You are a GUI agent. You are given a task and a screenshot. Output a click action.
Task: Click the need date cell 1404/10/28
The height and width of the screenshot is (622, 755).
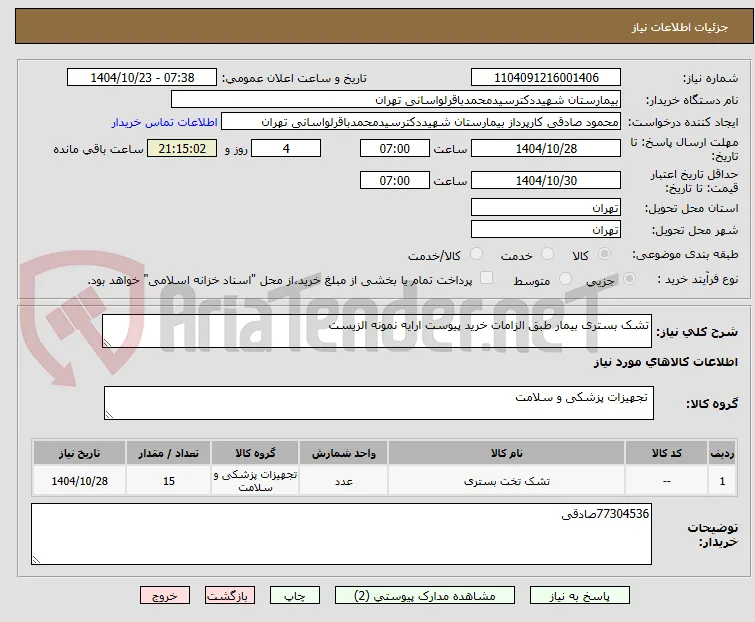tap(79, 480)
